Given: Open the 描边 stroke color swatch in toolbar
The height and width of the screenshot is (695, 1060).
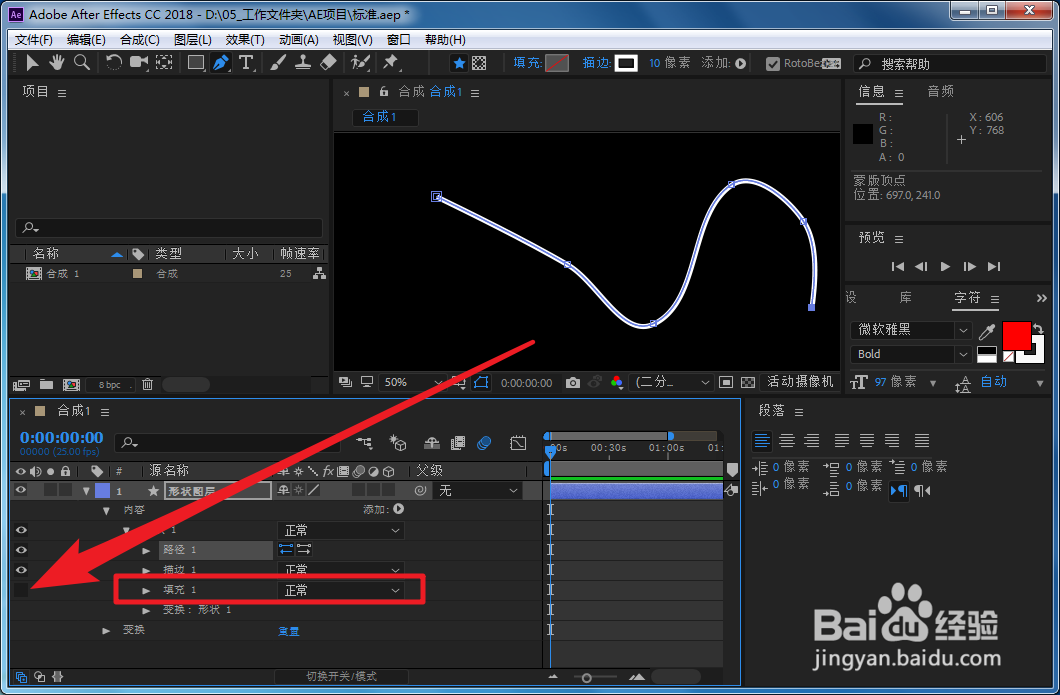Looking at the screenshot, I should tap(626, 64).
